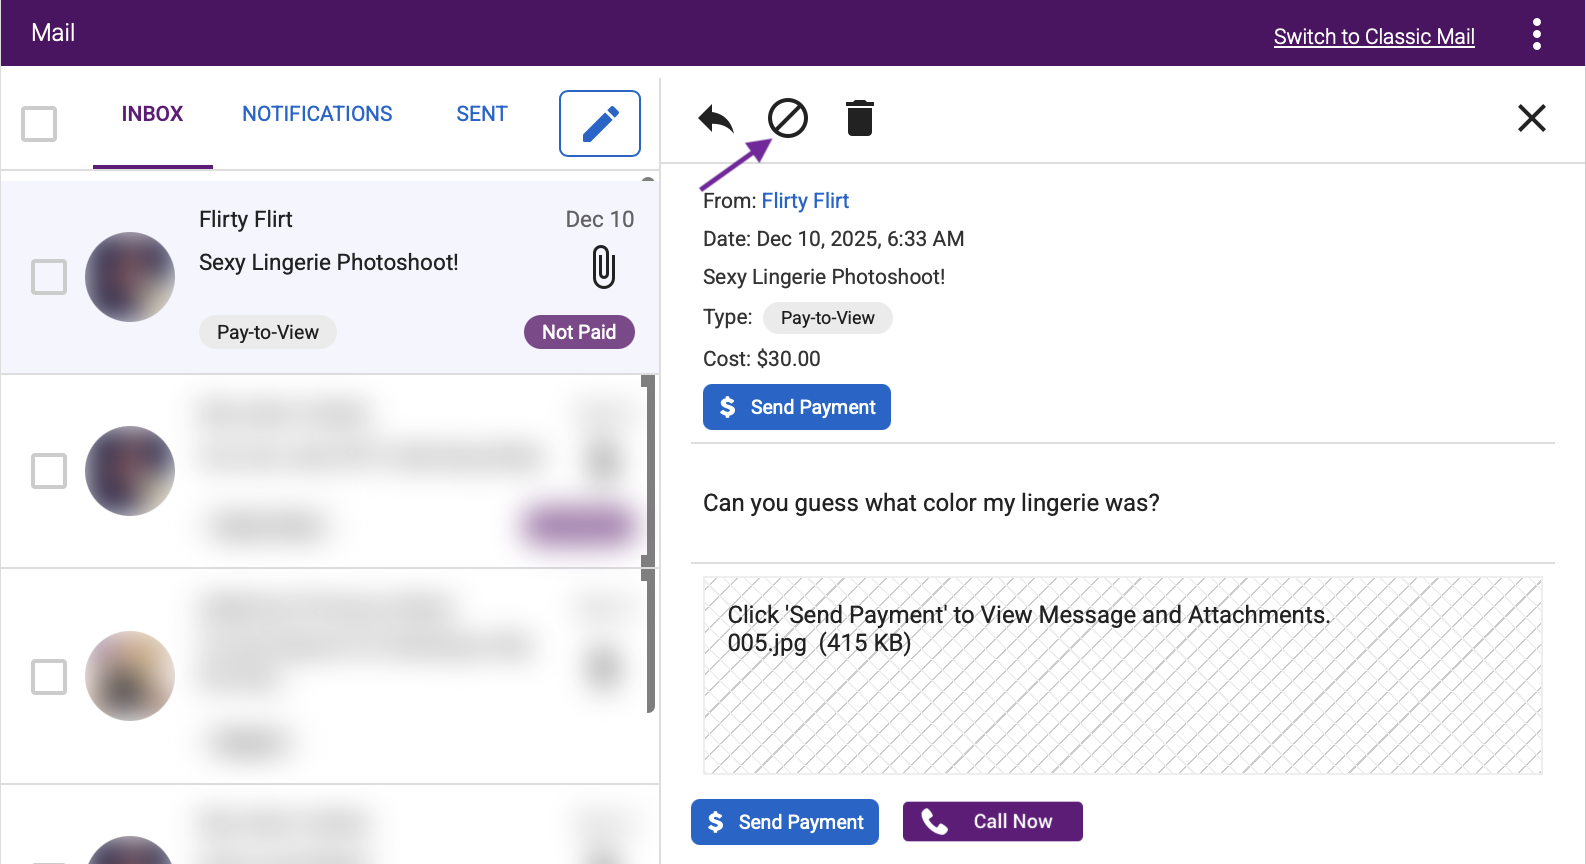Click the message date Dec 10, 2025, 6:33 AM
This screenshot has width=1586, height=864.
click(x=860, y=239)
